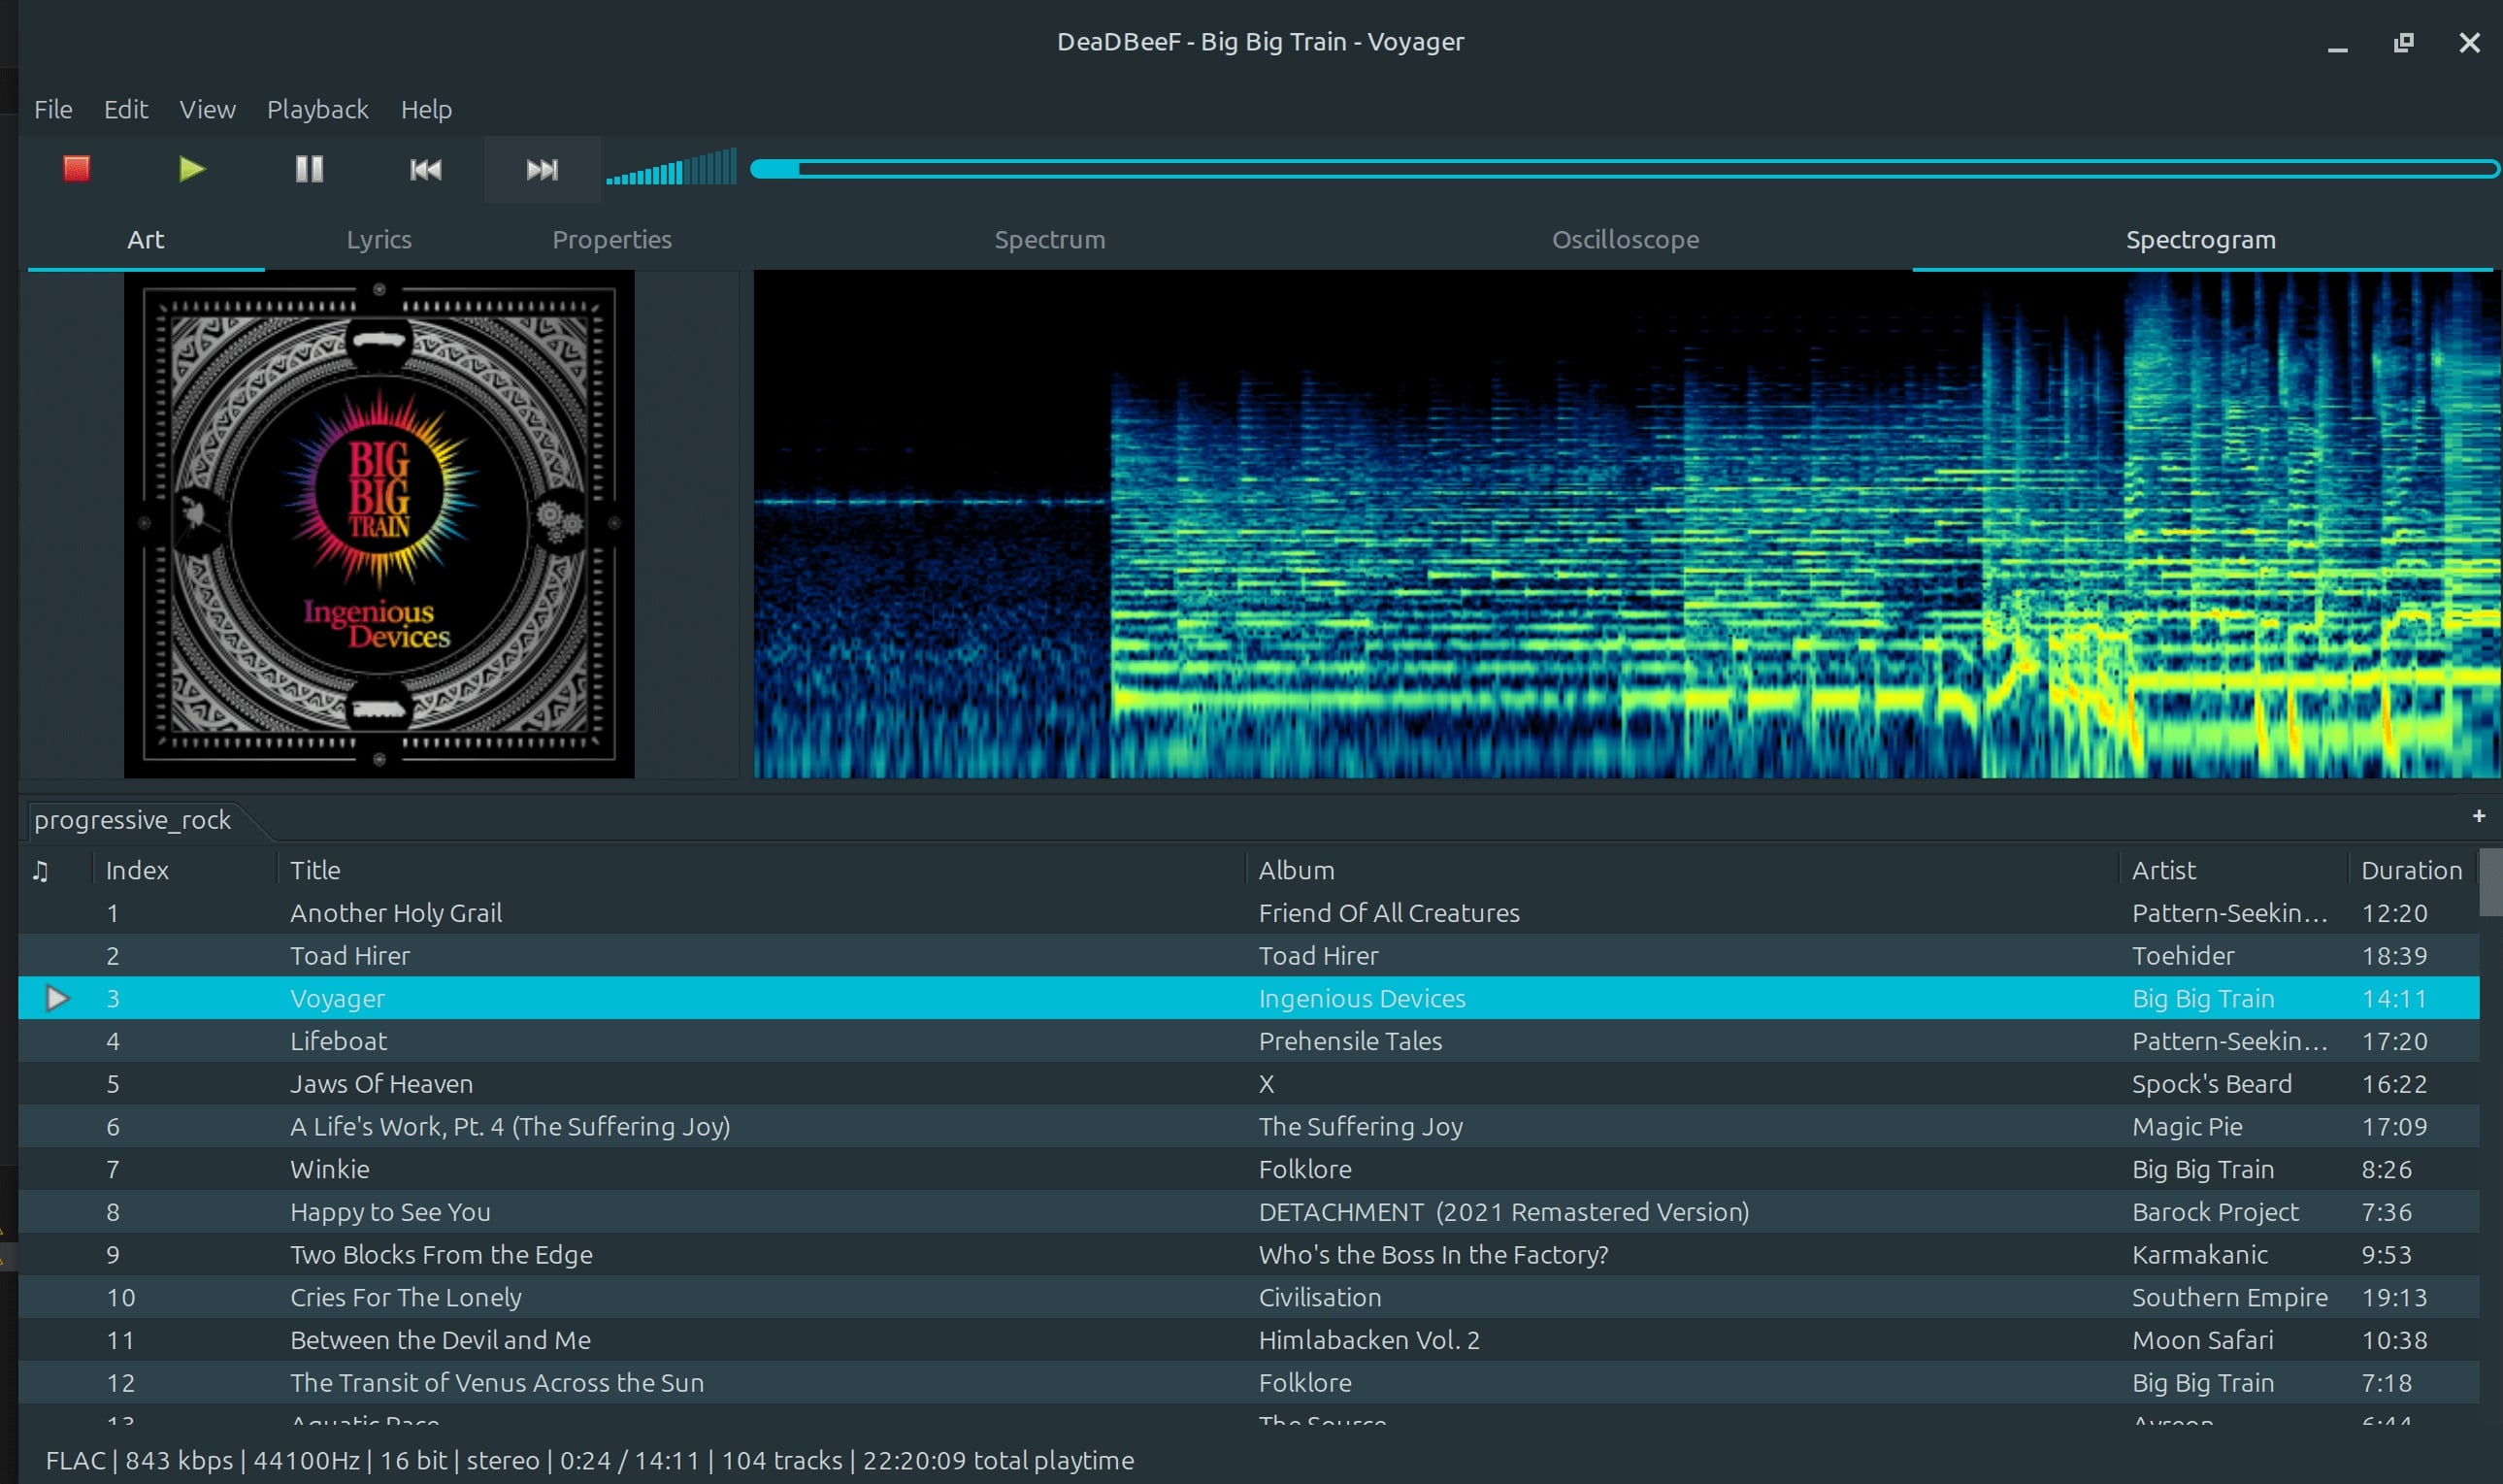This screenshot has width=2503, height=1484.
Task: Skip to the next track
Action: 542,169
